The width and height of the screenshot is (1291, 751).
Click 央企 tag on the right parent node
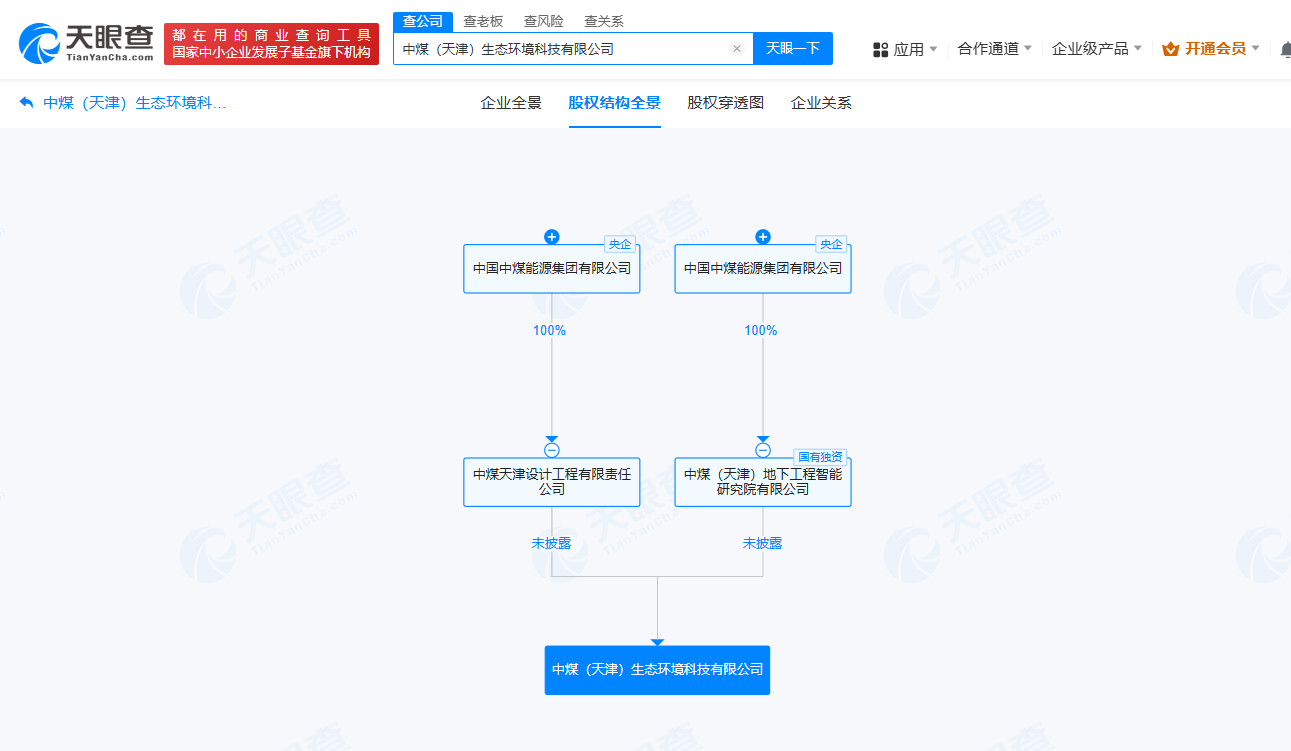pos(831,244)
